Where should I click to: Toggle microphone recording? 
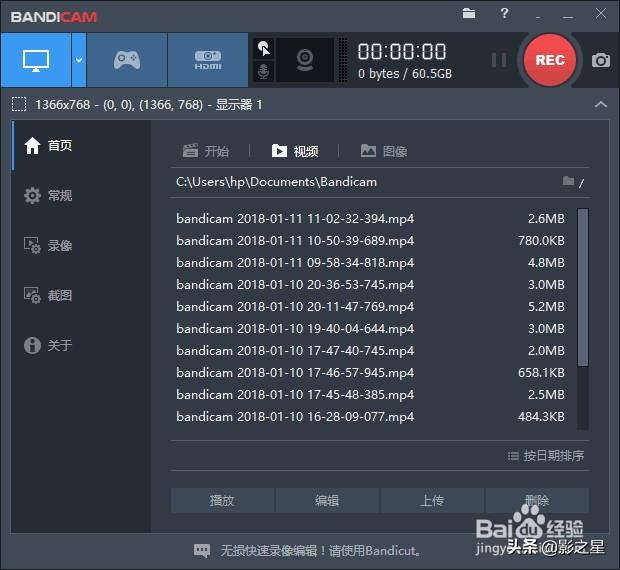(x=264, y=72)
